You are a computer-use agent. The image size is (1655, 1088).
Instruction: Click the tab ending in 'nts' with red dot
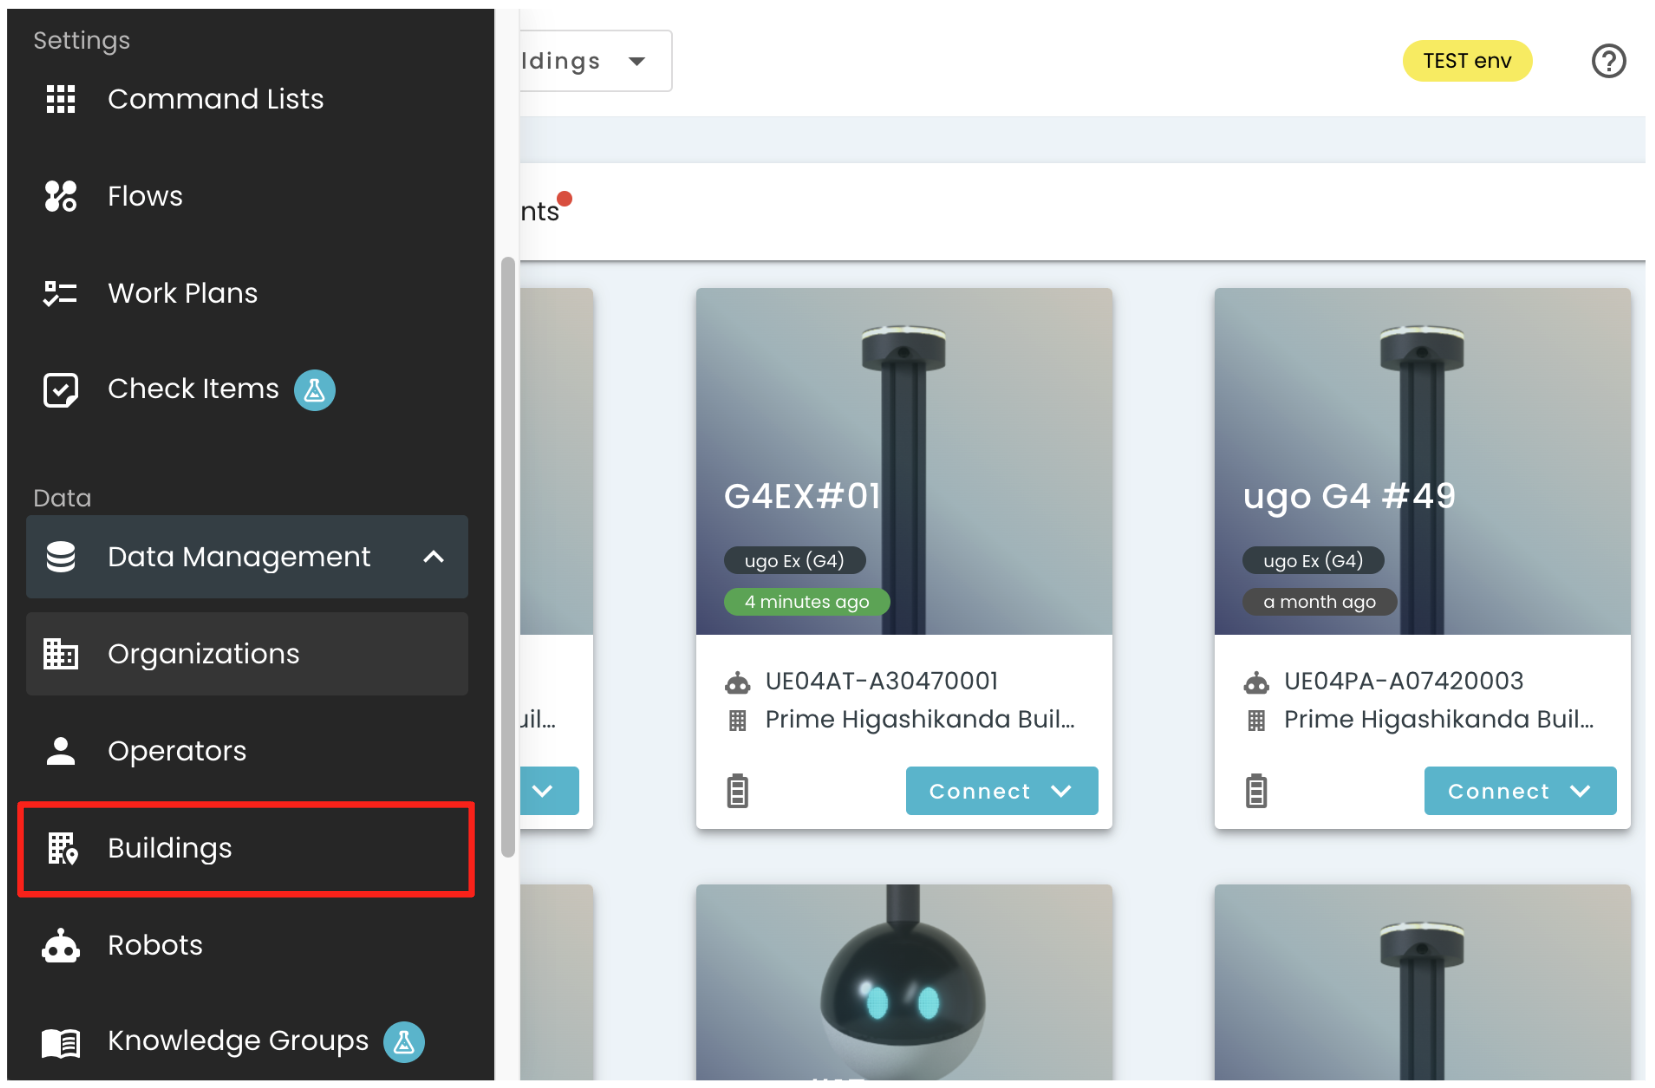[546, 210]
